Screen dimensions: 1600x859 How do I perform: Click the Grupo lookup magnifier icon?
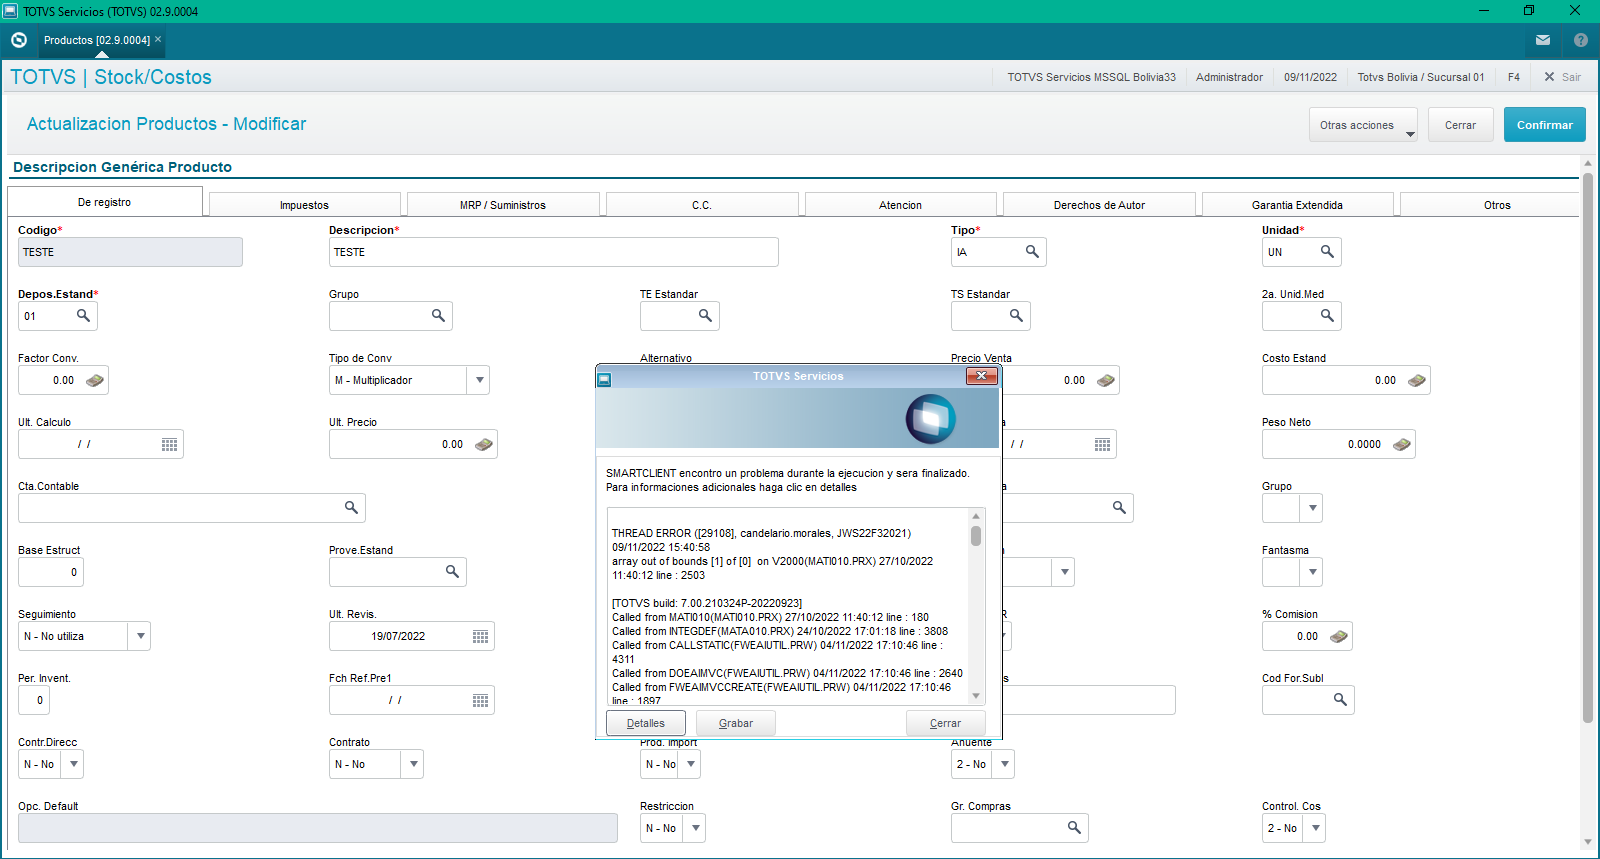438,316
